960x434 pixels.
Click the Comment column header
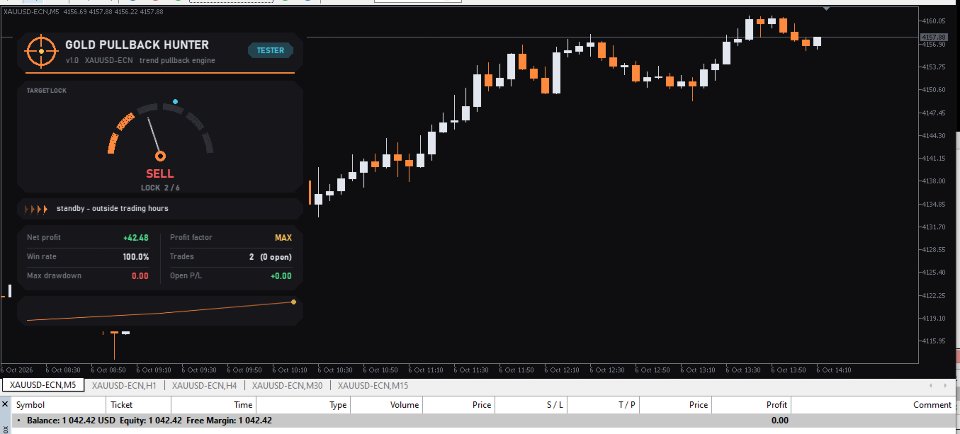[x=874, y=405]
